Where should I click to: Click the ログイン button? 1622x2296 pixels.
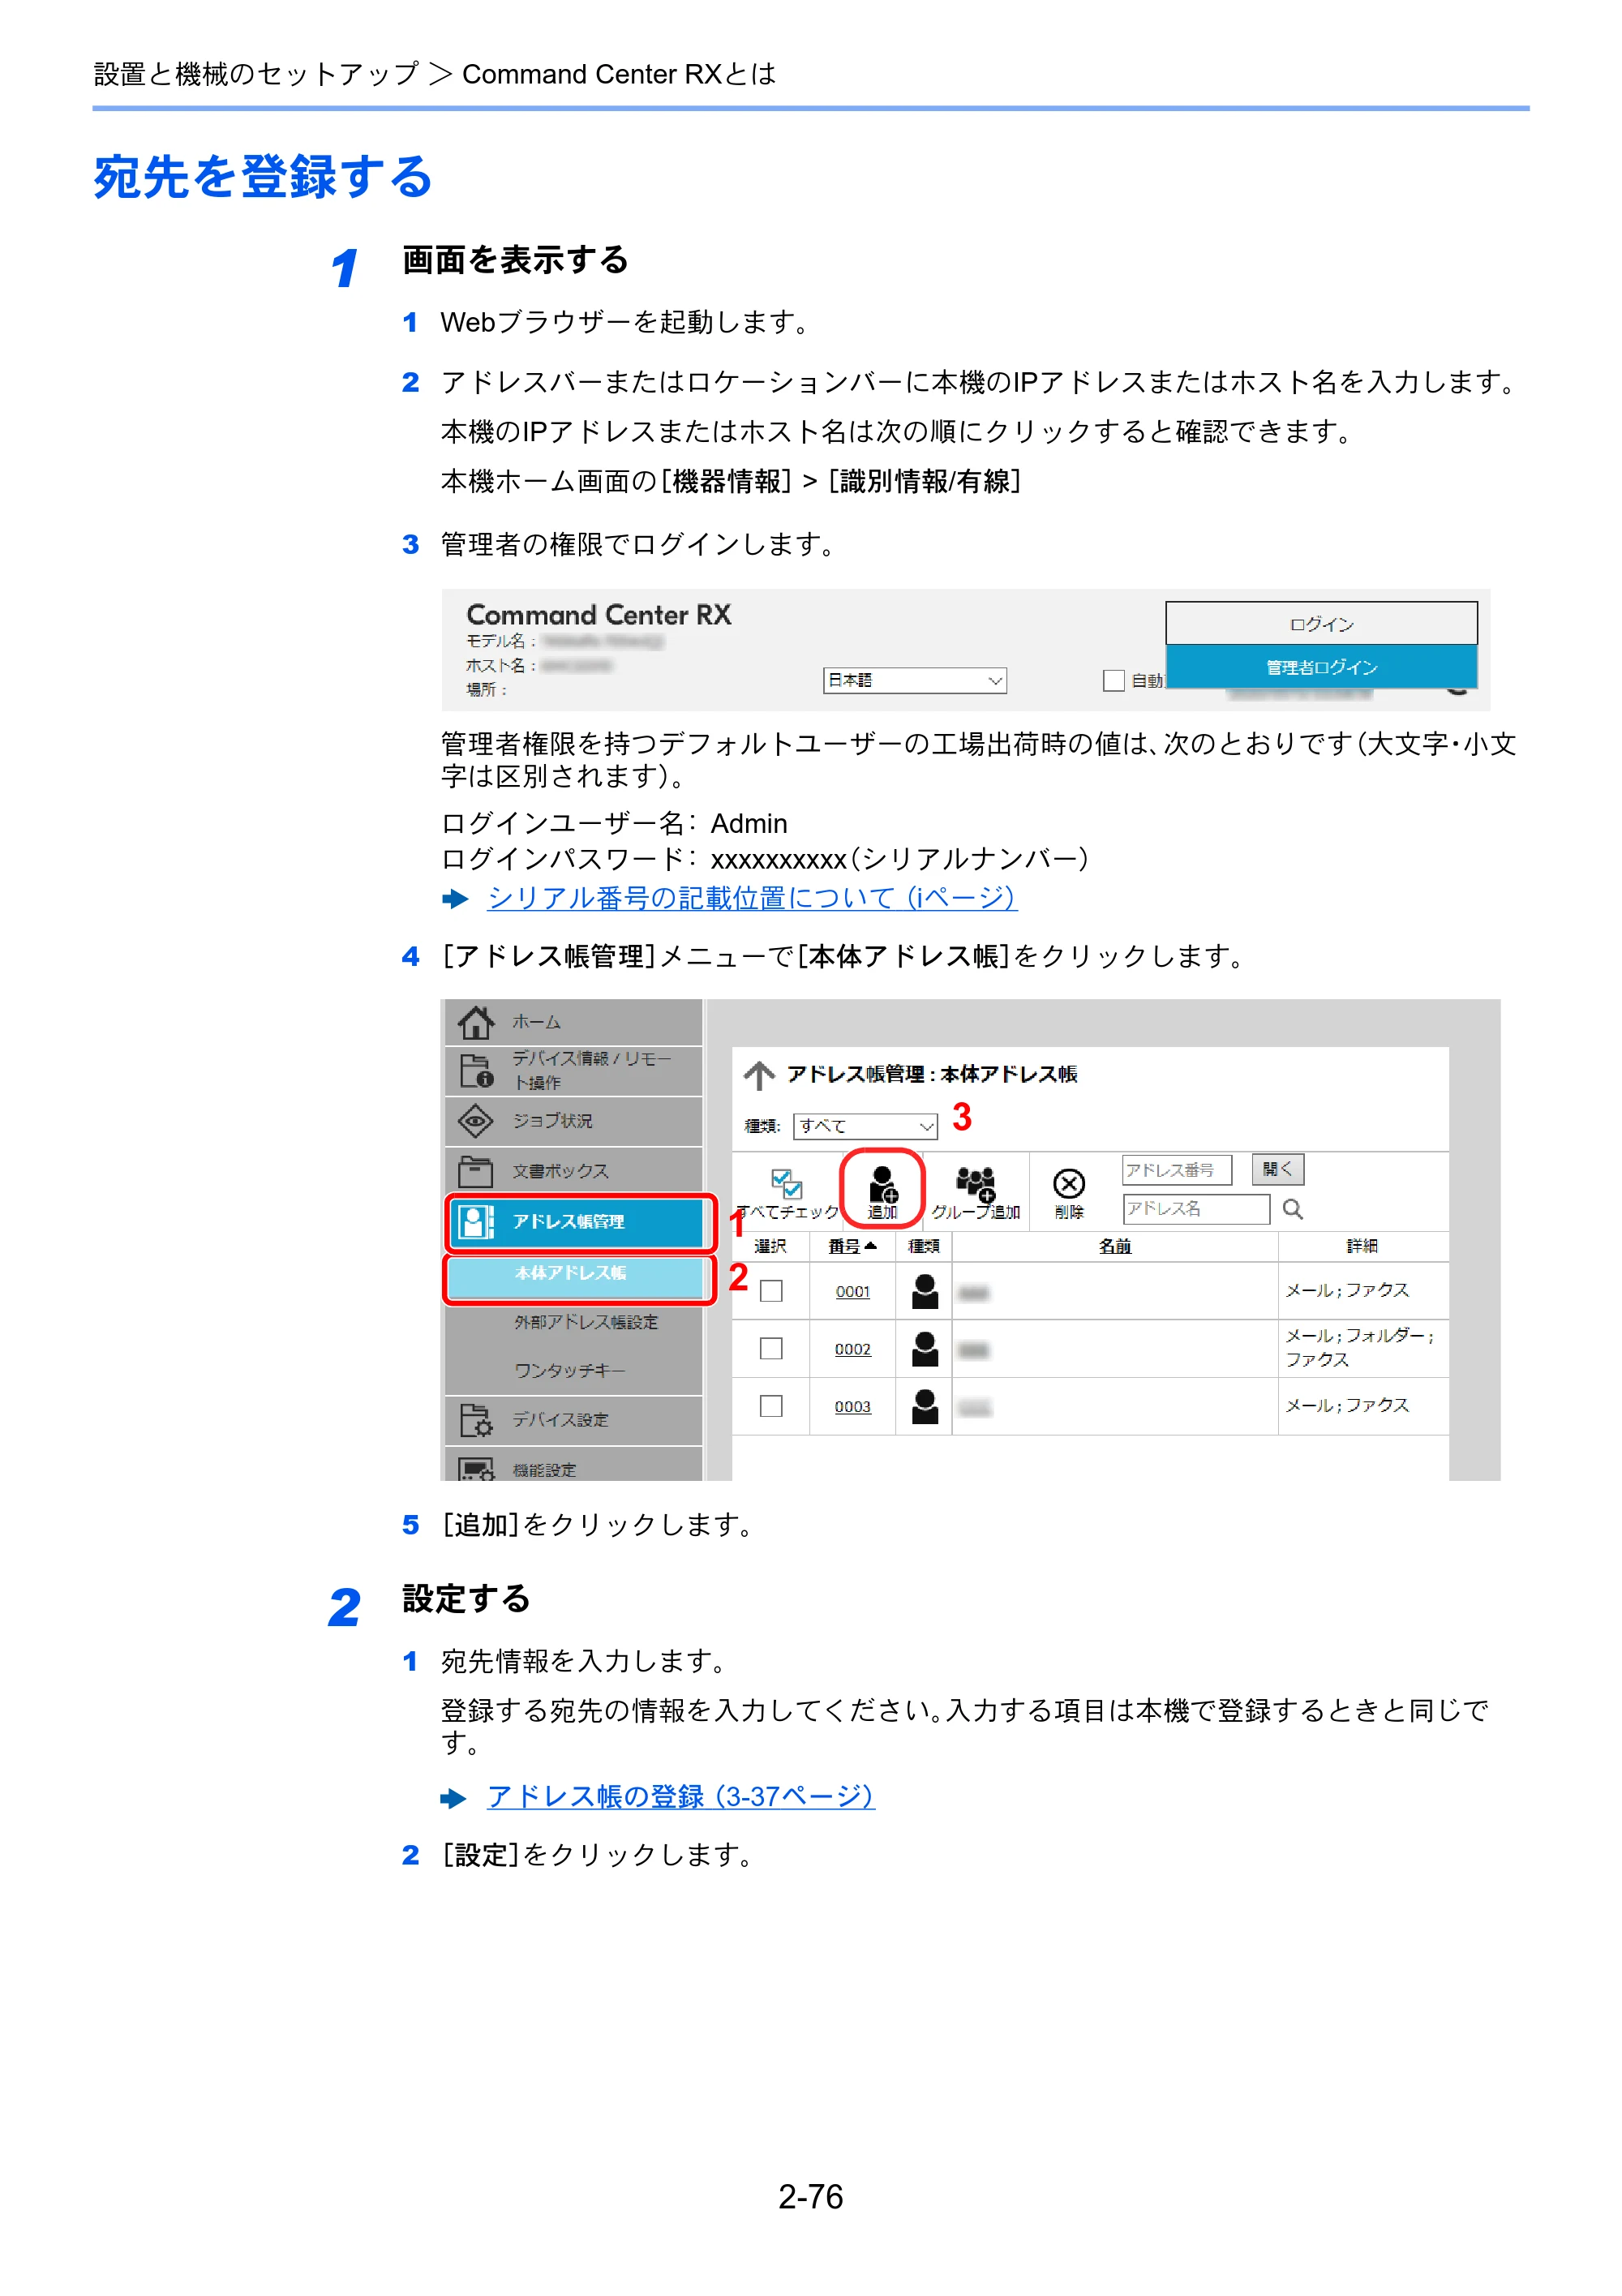pyautogui.click(x=1321, y=624)
